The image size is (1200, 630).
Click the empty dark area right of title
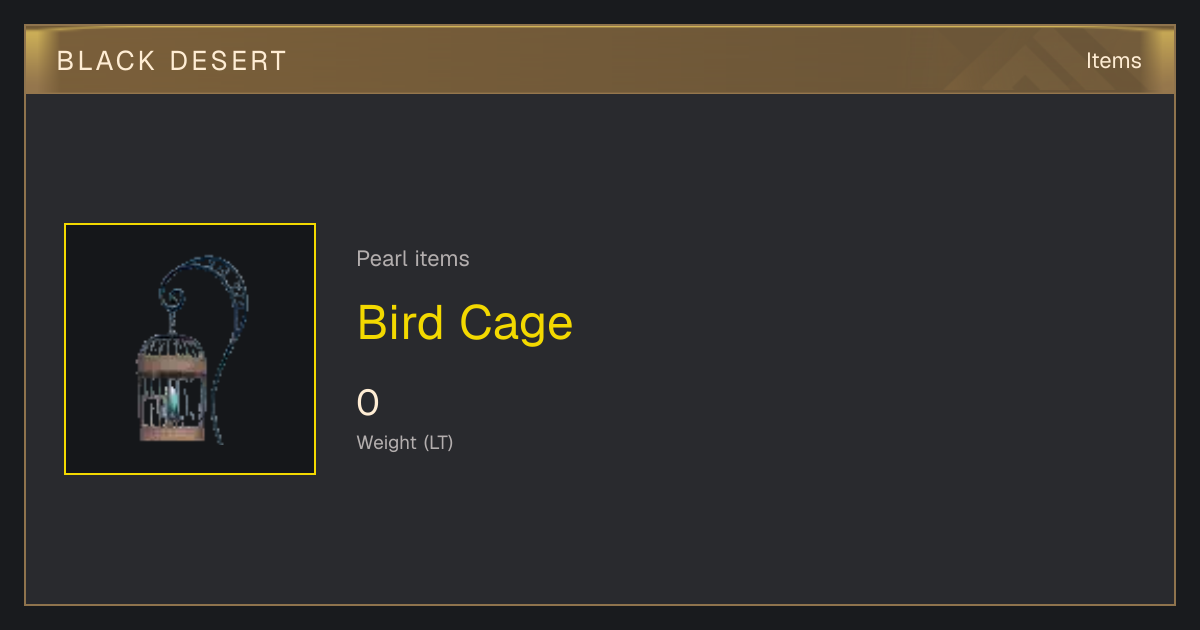[860, 323]
